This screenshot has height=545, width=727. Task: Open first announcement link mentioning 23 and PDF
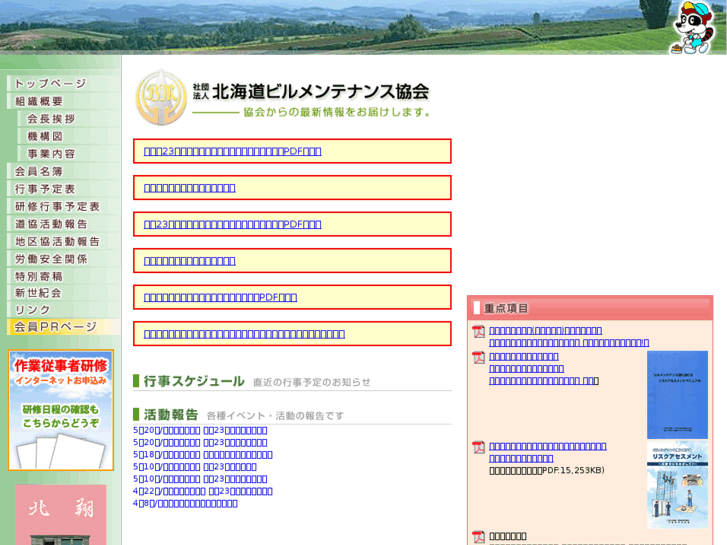tap(232, 151)
